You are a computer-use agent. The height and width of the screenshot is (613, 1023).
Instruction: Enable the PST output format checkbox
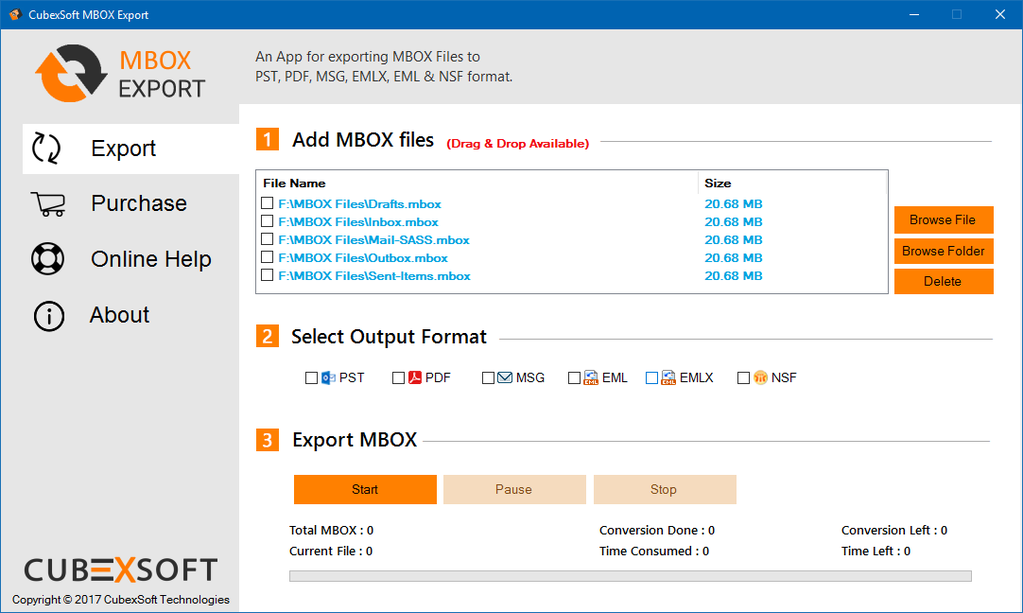pyautogui.click(x=311, y=378)
